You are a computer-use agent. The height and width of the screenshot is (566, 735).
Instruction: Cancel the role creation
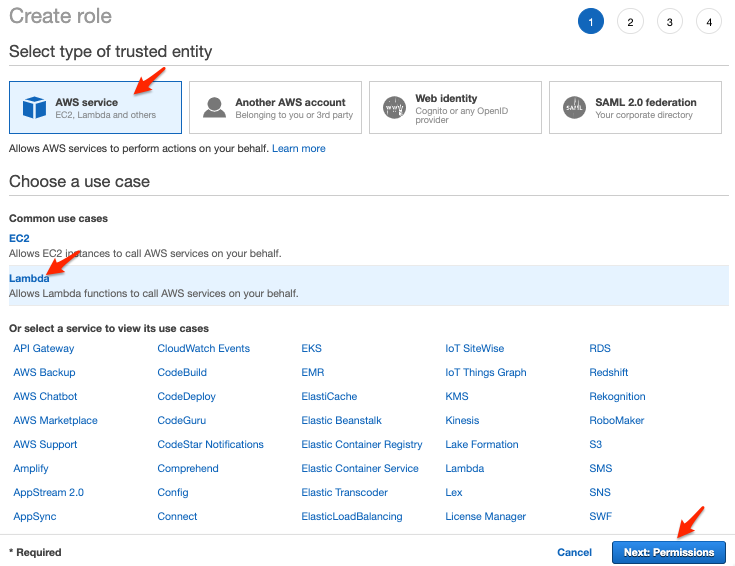pyautogui.click(x=574, y=552)
